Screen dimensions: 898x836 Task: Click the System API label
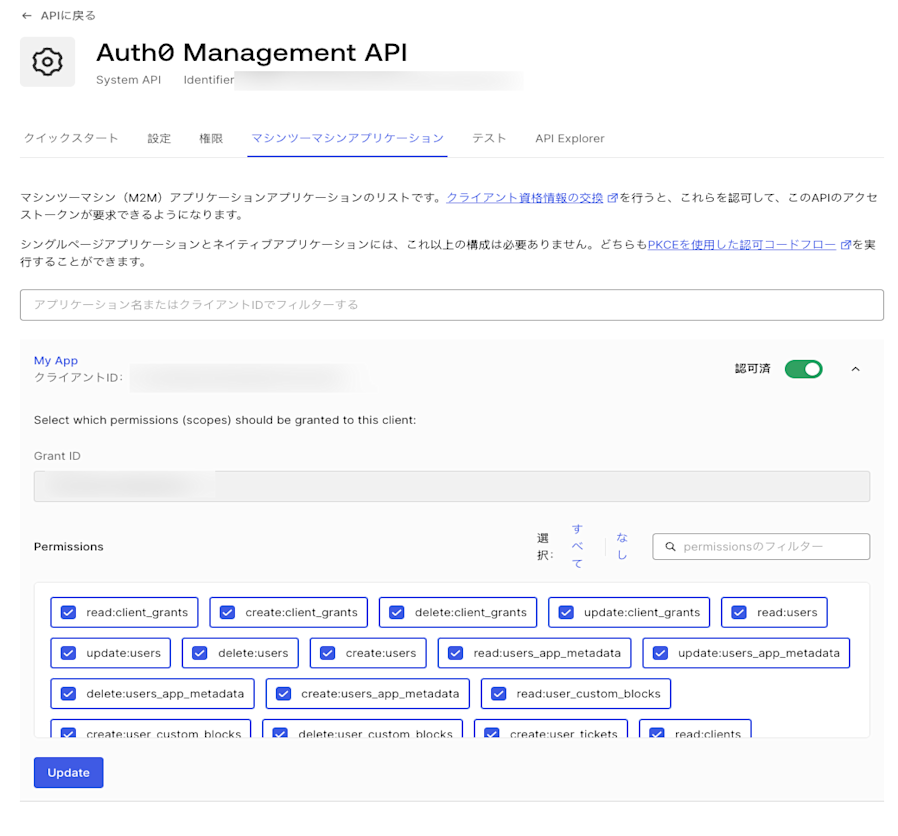click(x=129, y=80)
